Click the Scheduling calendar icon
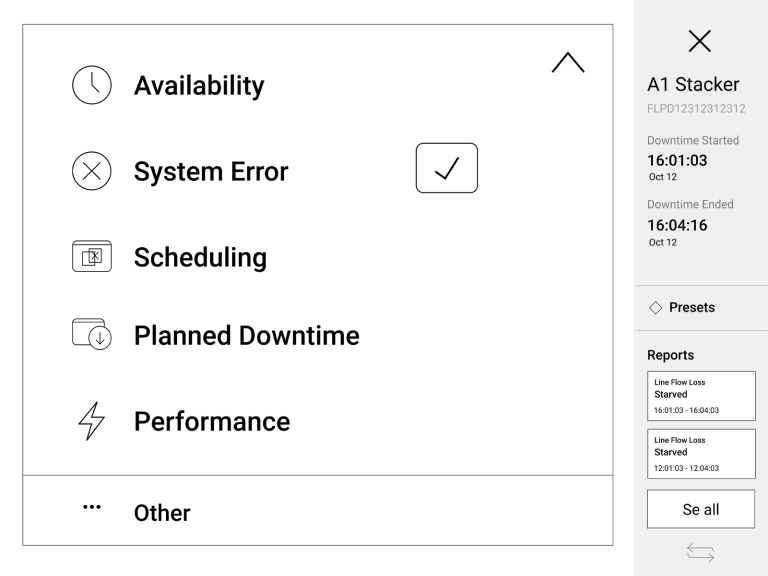Viewport: 768px width, 576px height. tap(89, 258)
